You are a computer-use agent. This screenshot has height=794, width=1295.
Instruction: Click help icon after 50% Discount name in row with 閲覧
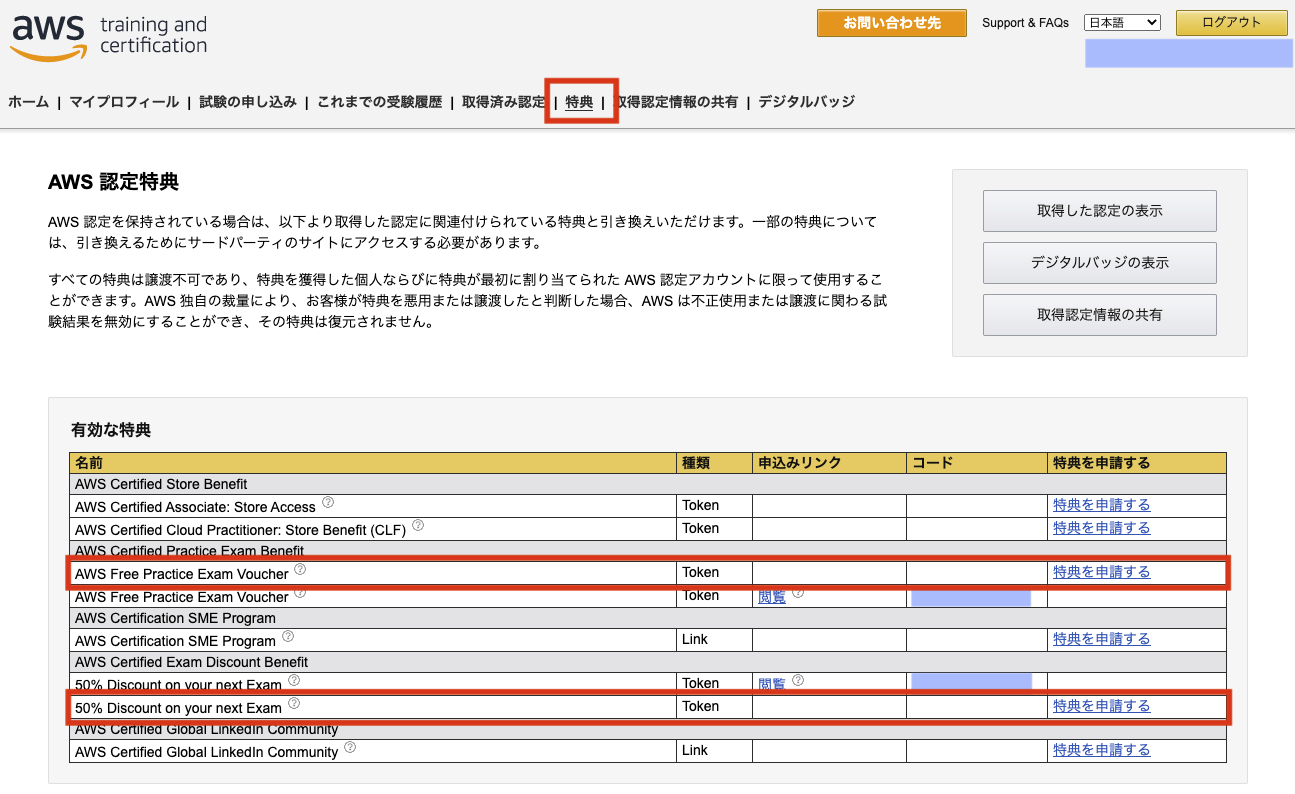pyautogui.click(x=294, y=681)
